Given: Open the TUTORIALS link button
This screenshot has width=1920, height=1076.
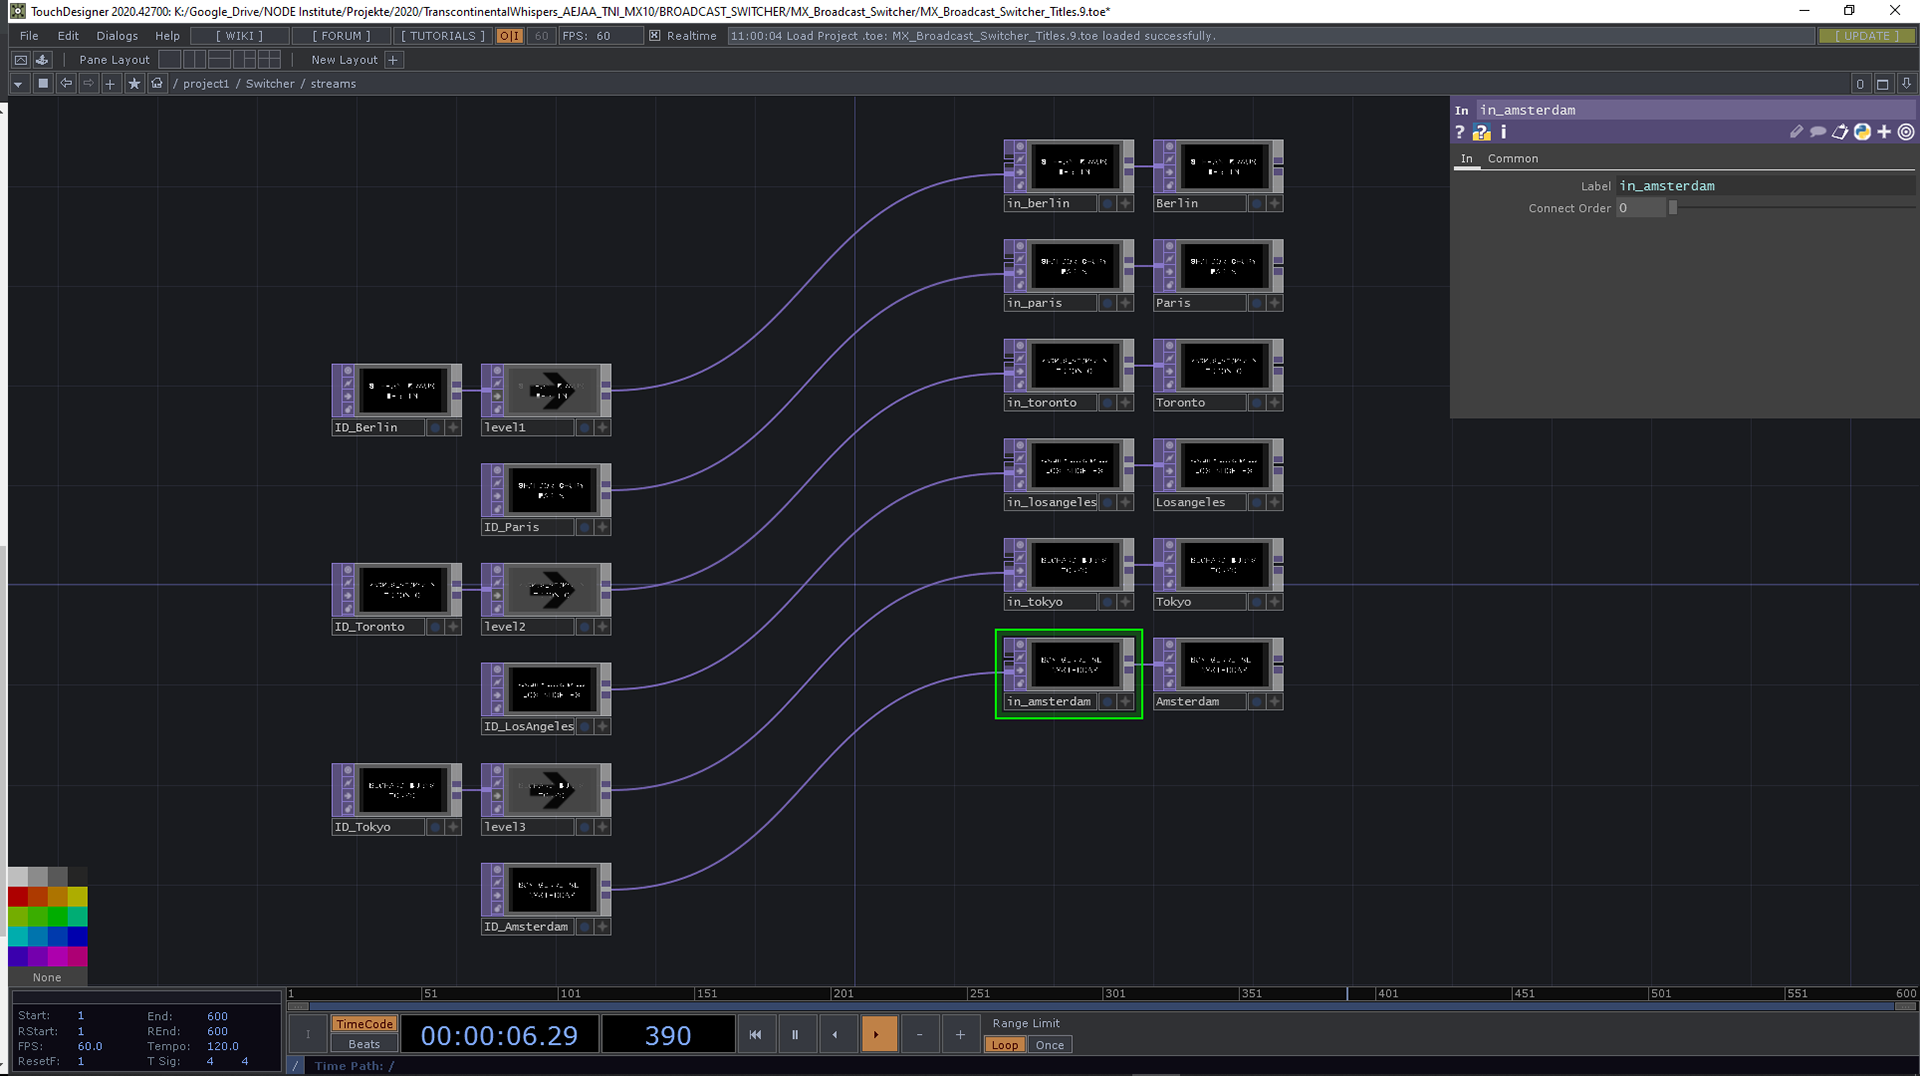Looking at the screenshot, I should click(x=442, y=36).
